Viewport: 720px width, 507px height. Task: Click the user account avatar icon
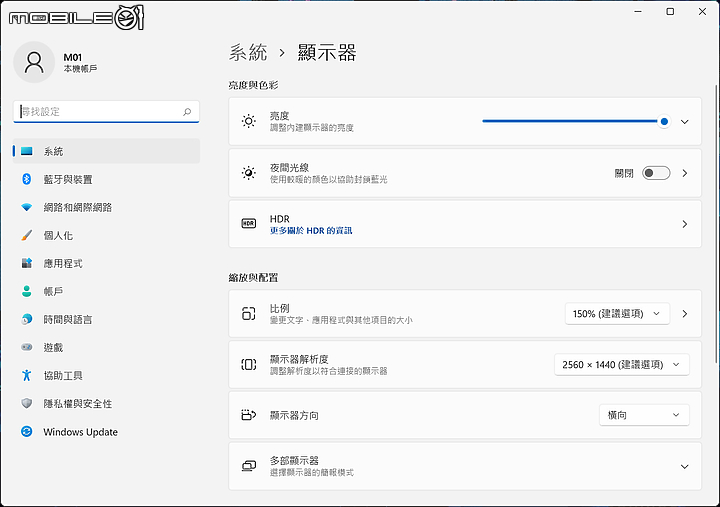click(34, 62)
